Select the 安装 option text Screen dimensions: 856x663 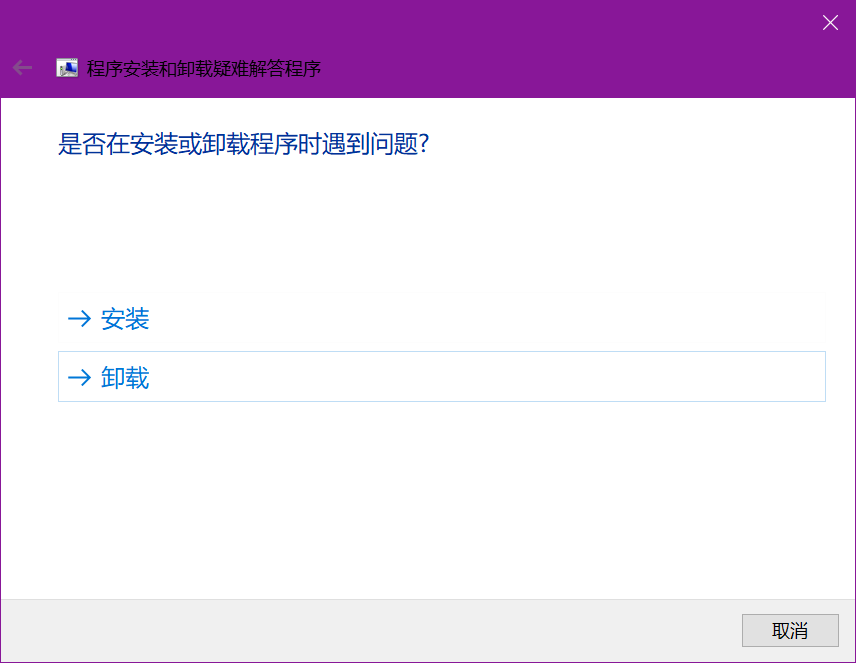click(x=125, y=319)
